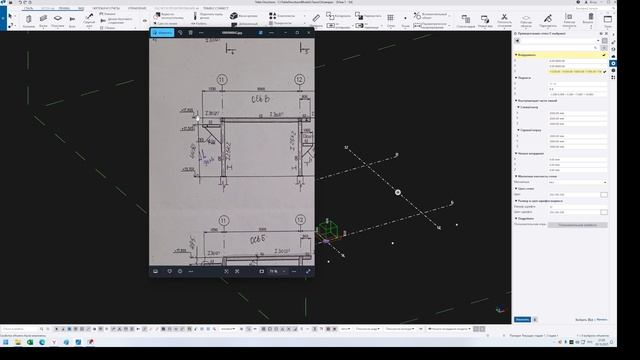Collapse the Origin section in grid properties

click(516, 153)
